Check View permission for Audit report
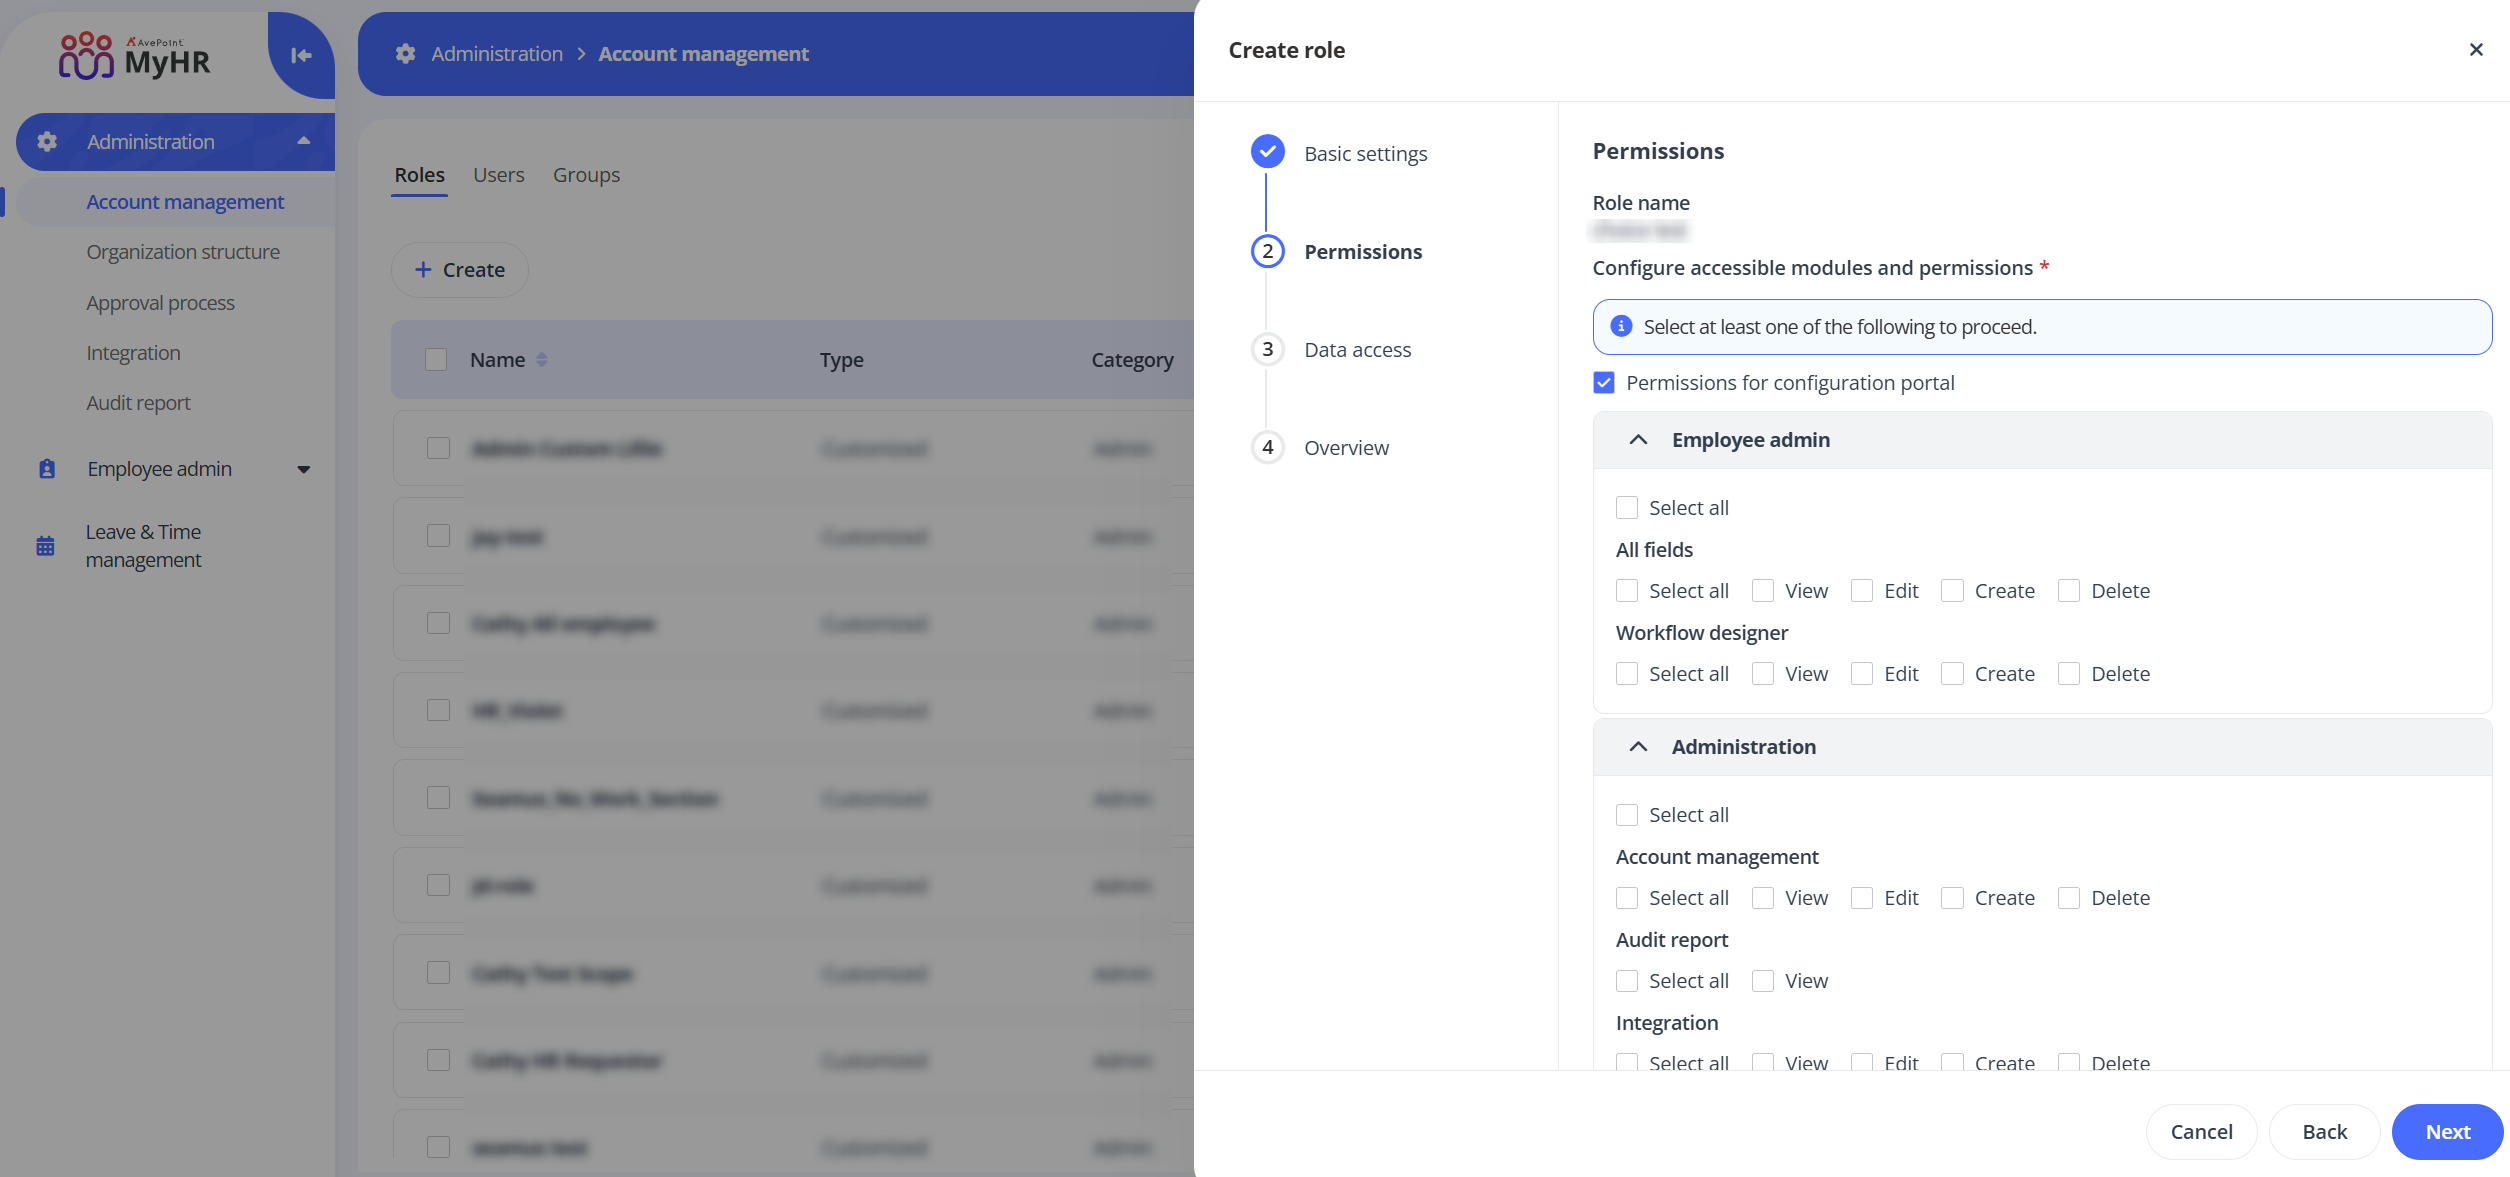 pos(1762,980)
